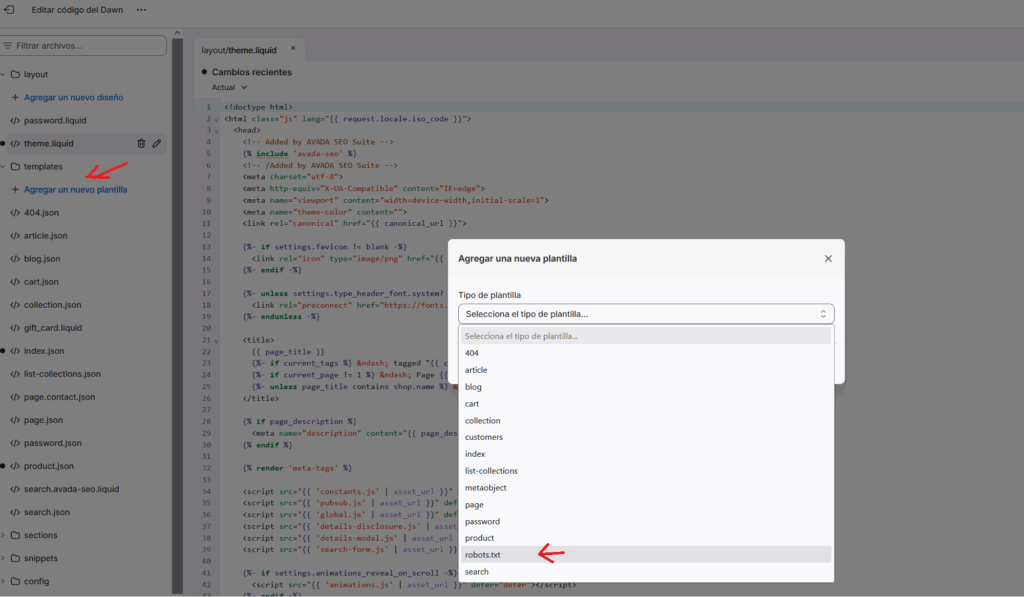Select robots.txt from the template list
The width and height of the screenshot is (1024, 597).
[x=485, y=554]
